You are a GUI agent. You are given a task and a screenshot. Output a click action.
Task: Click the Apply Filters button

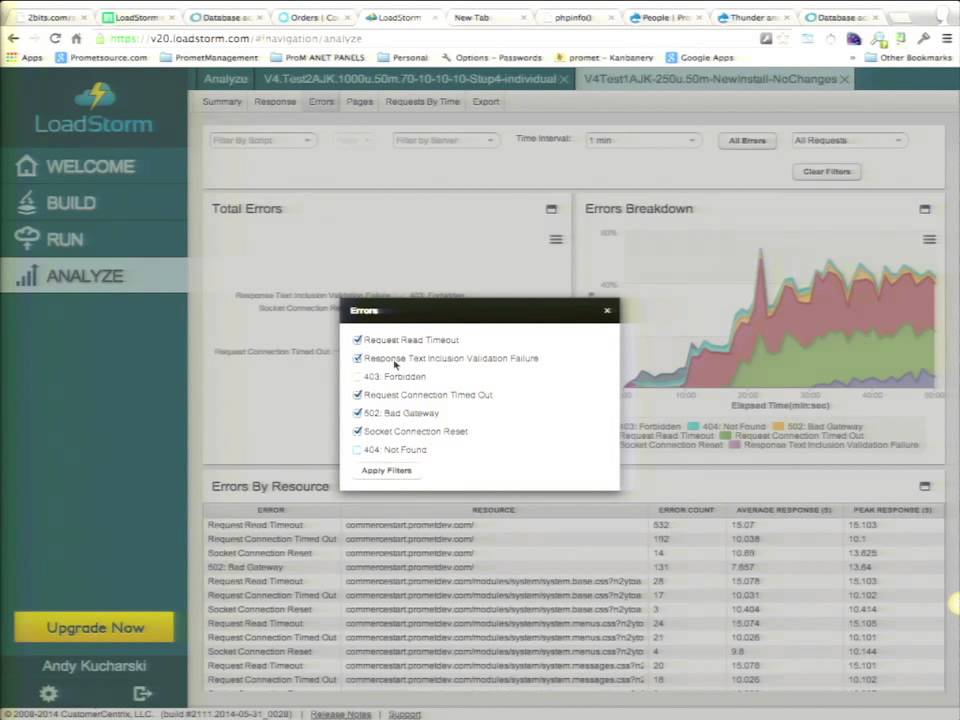tap(386, 470)
